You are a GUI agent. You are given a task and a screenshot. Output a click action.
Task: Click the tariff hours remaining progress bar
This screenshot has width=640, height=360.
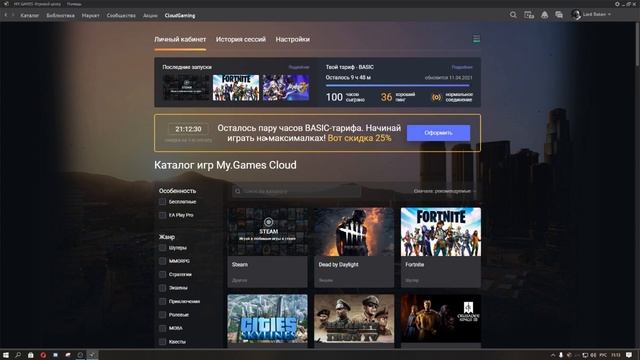(x=398, y=86)
